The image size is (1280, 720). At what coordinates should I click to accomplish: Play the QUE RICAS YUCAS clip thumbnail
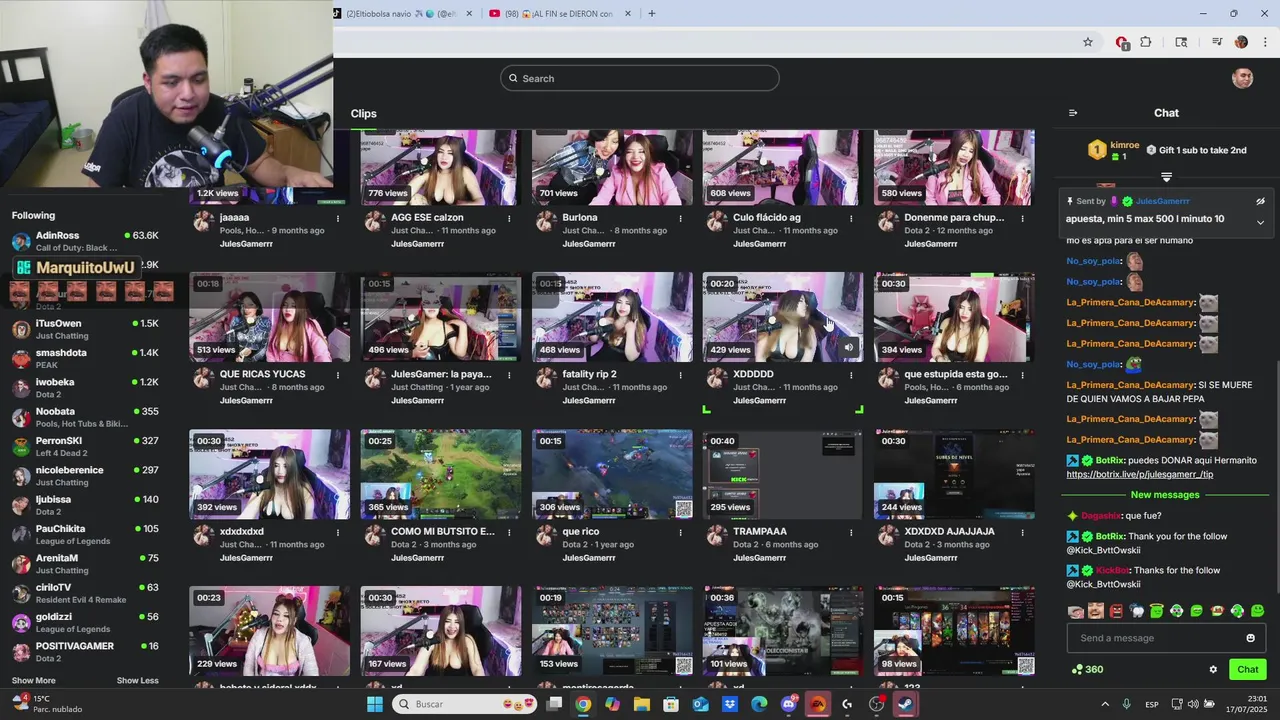click(x=270, y=317)
